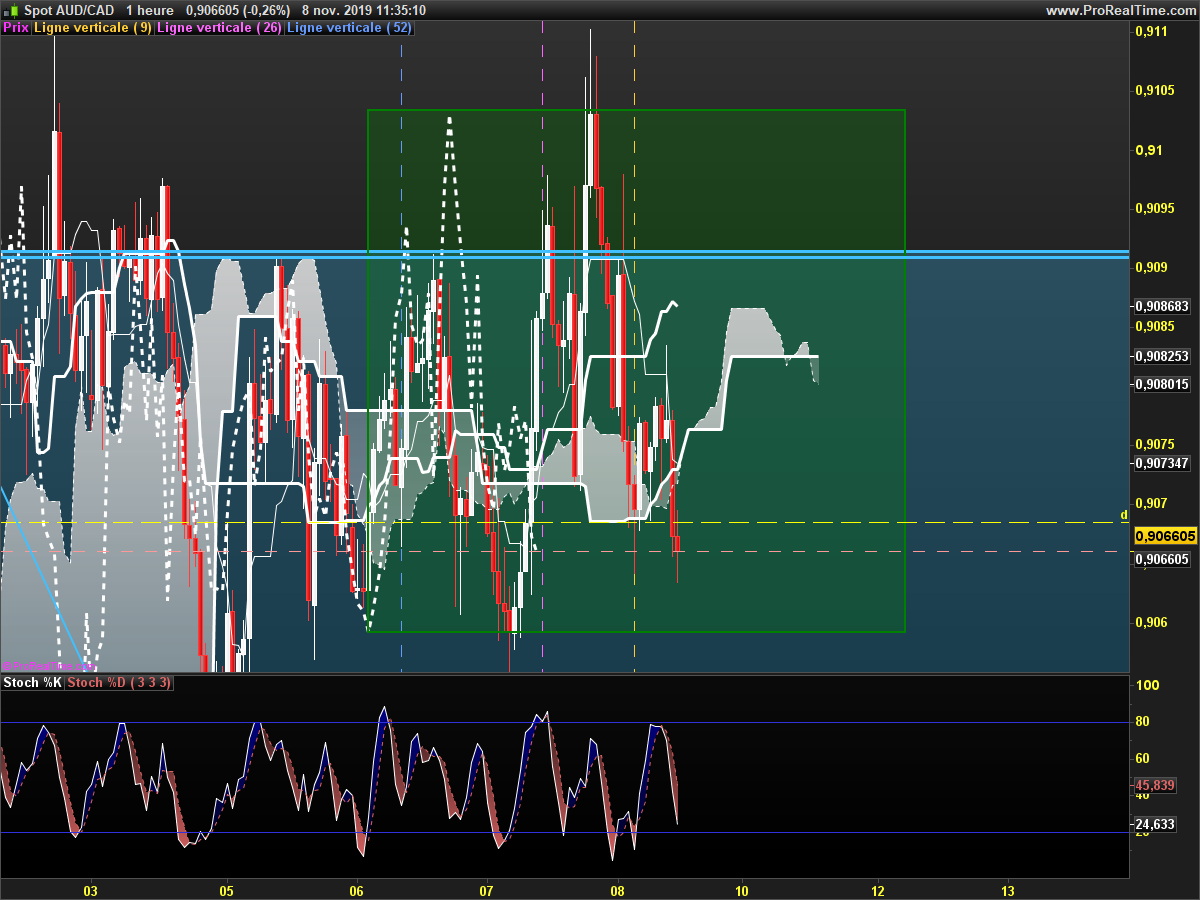
Task: Select the grey dashed vertical line
Action: click(401, 345)
